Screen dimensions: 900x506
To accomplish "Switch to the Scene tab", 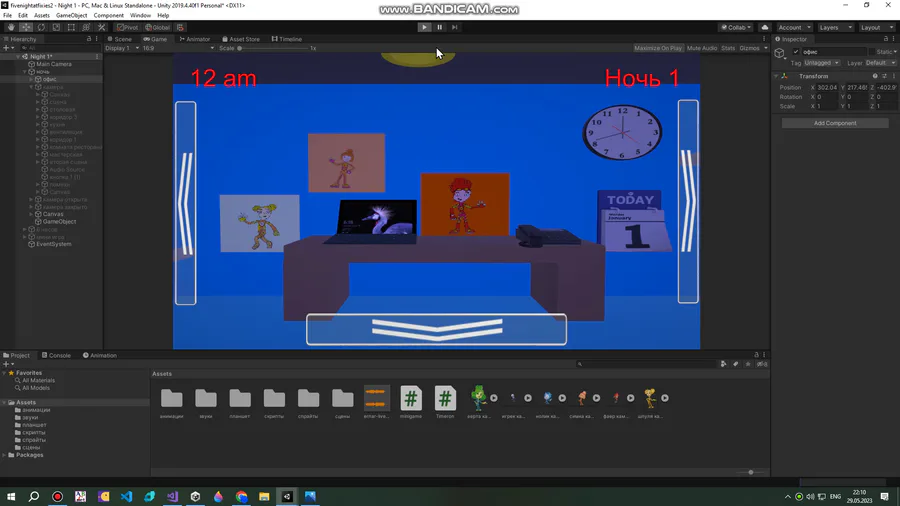I will click(119, 39).
